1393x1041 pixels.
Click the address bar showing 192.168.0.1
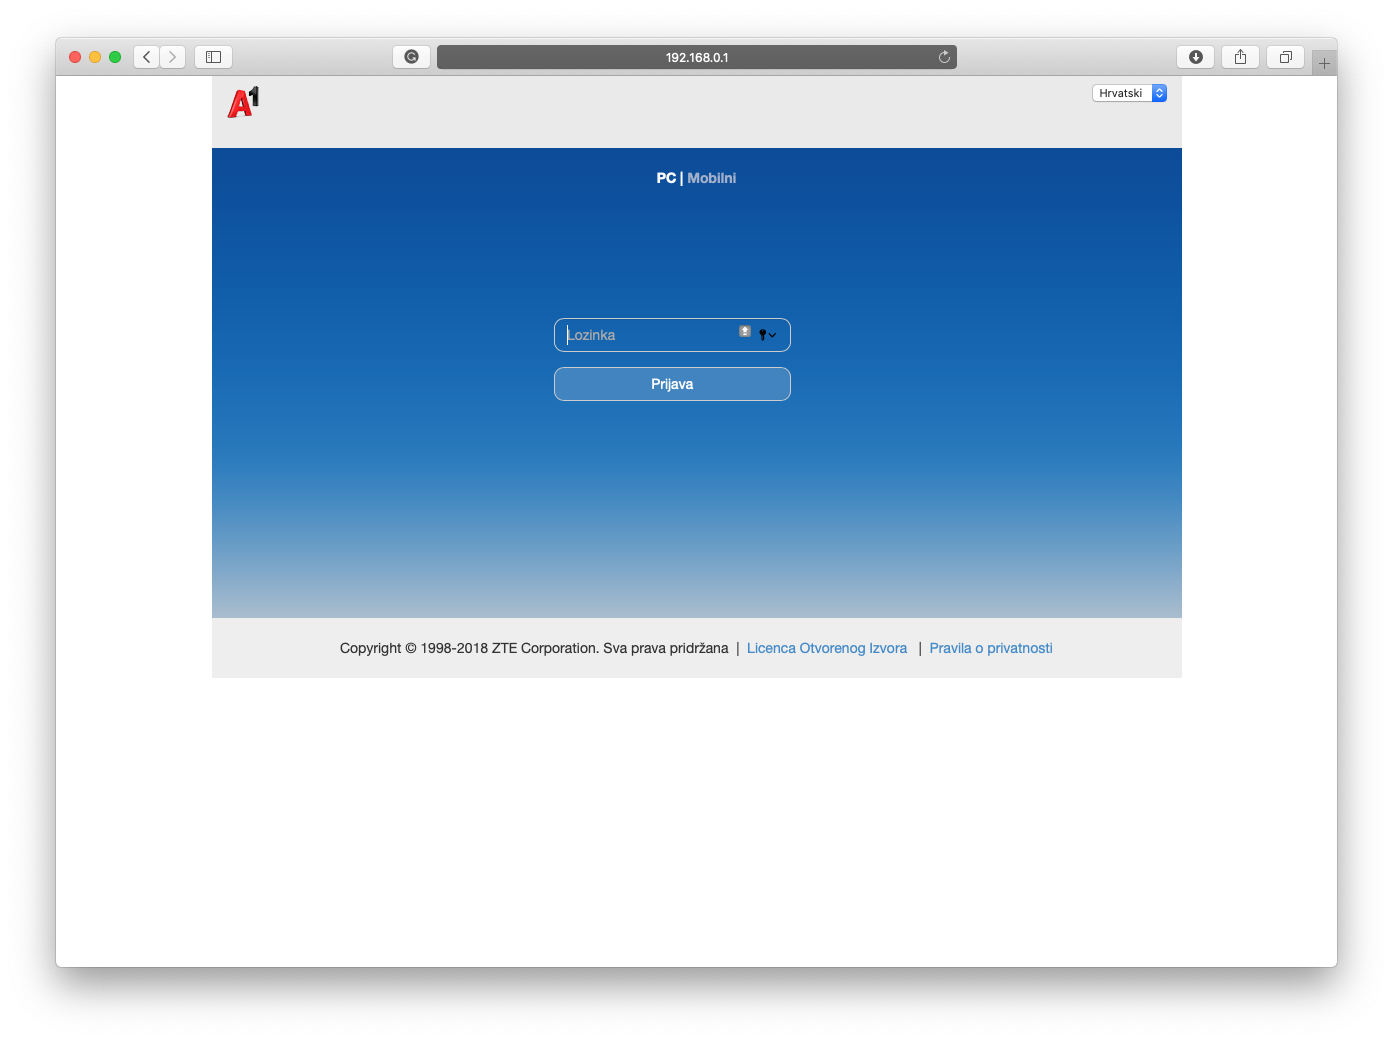(x=697, y=57)
